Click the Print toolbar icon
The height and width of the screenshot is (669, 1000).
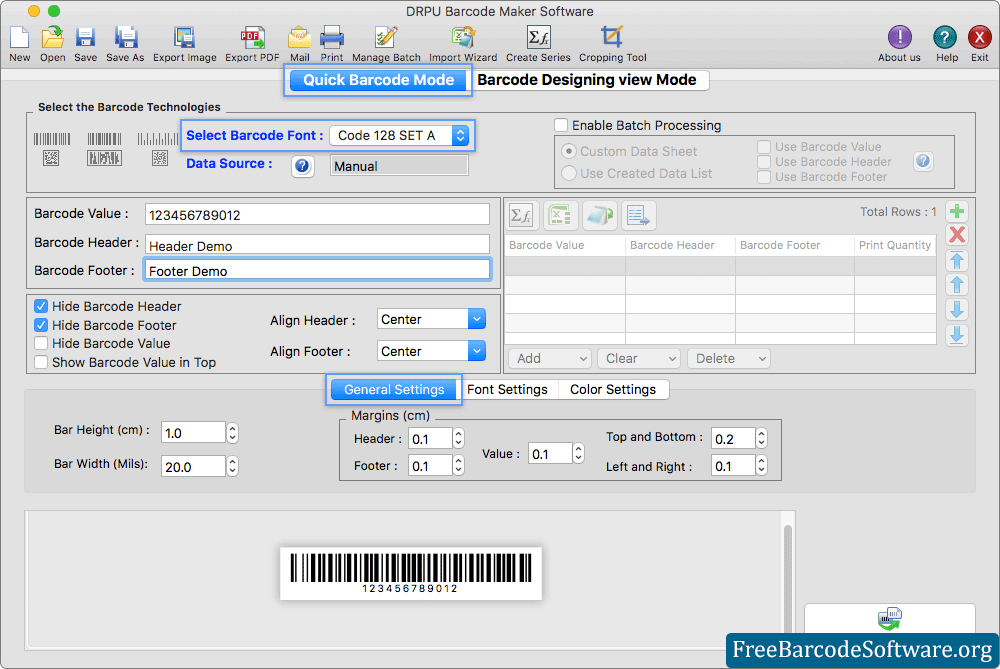pos(332,38)
